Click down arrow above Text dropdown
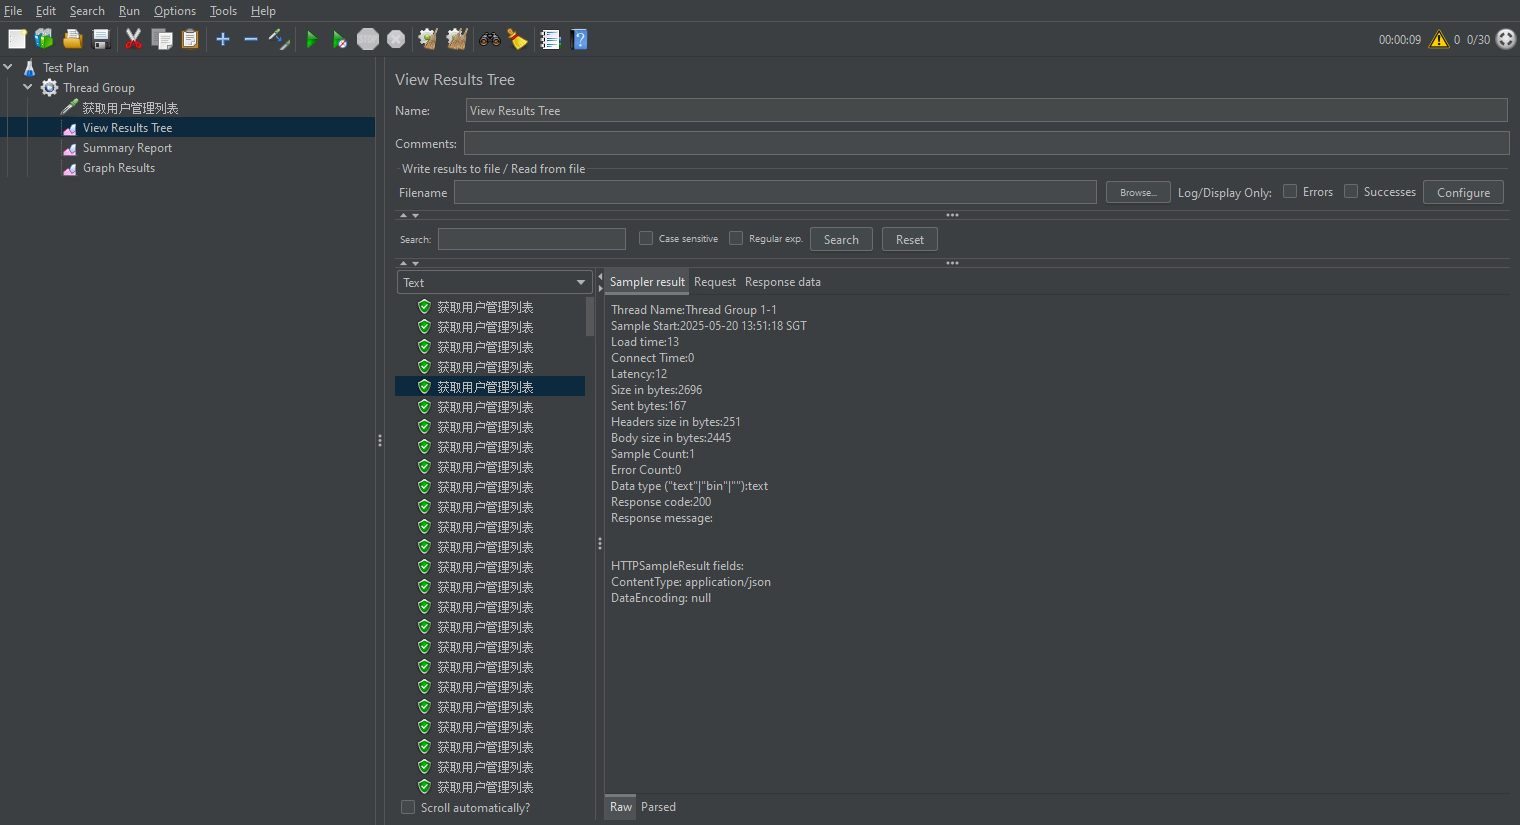Viewport: 1520px width, 825px height. [415, 263]
